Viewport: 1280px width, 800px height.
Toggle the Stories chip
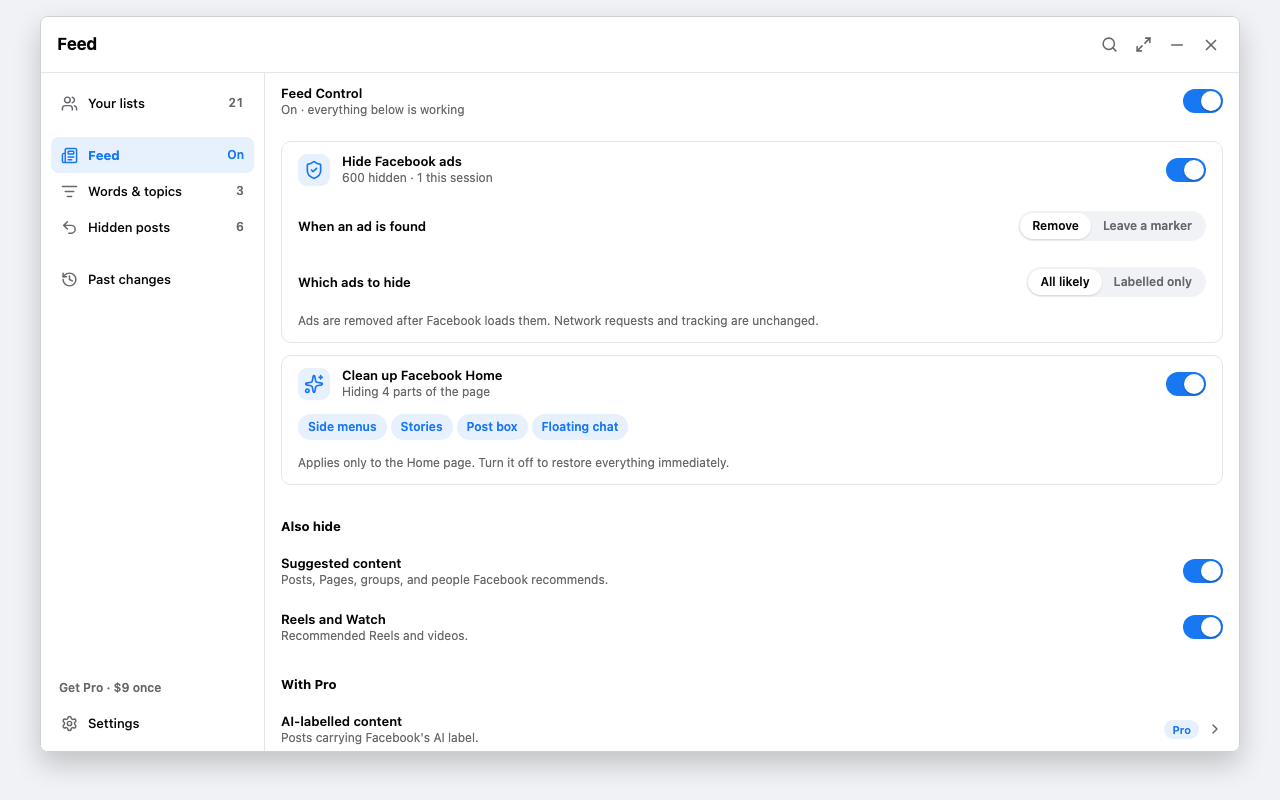pos(421,427)
